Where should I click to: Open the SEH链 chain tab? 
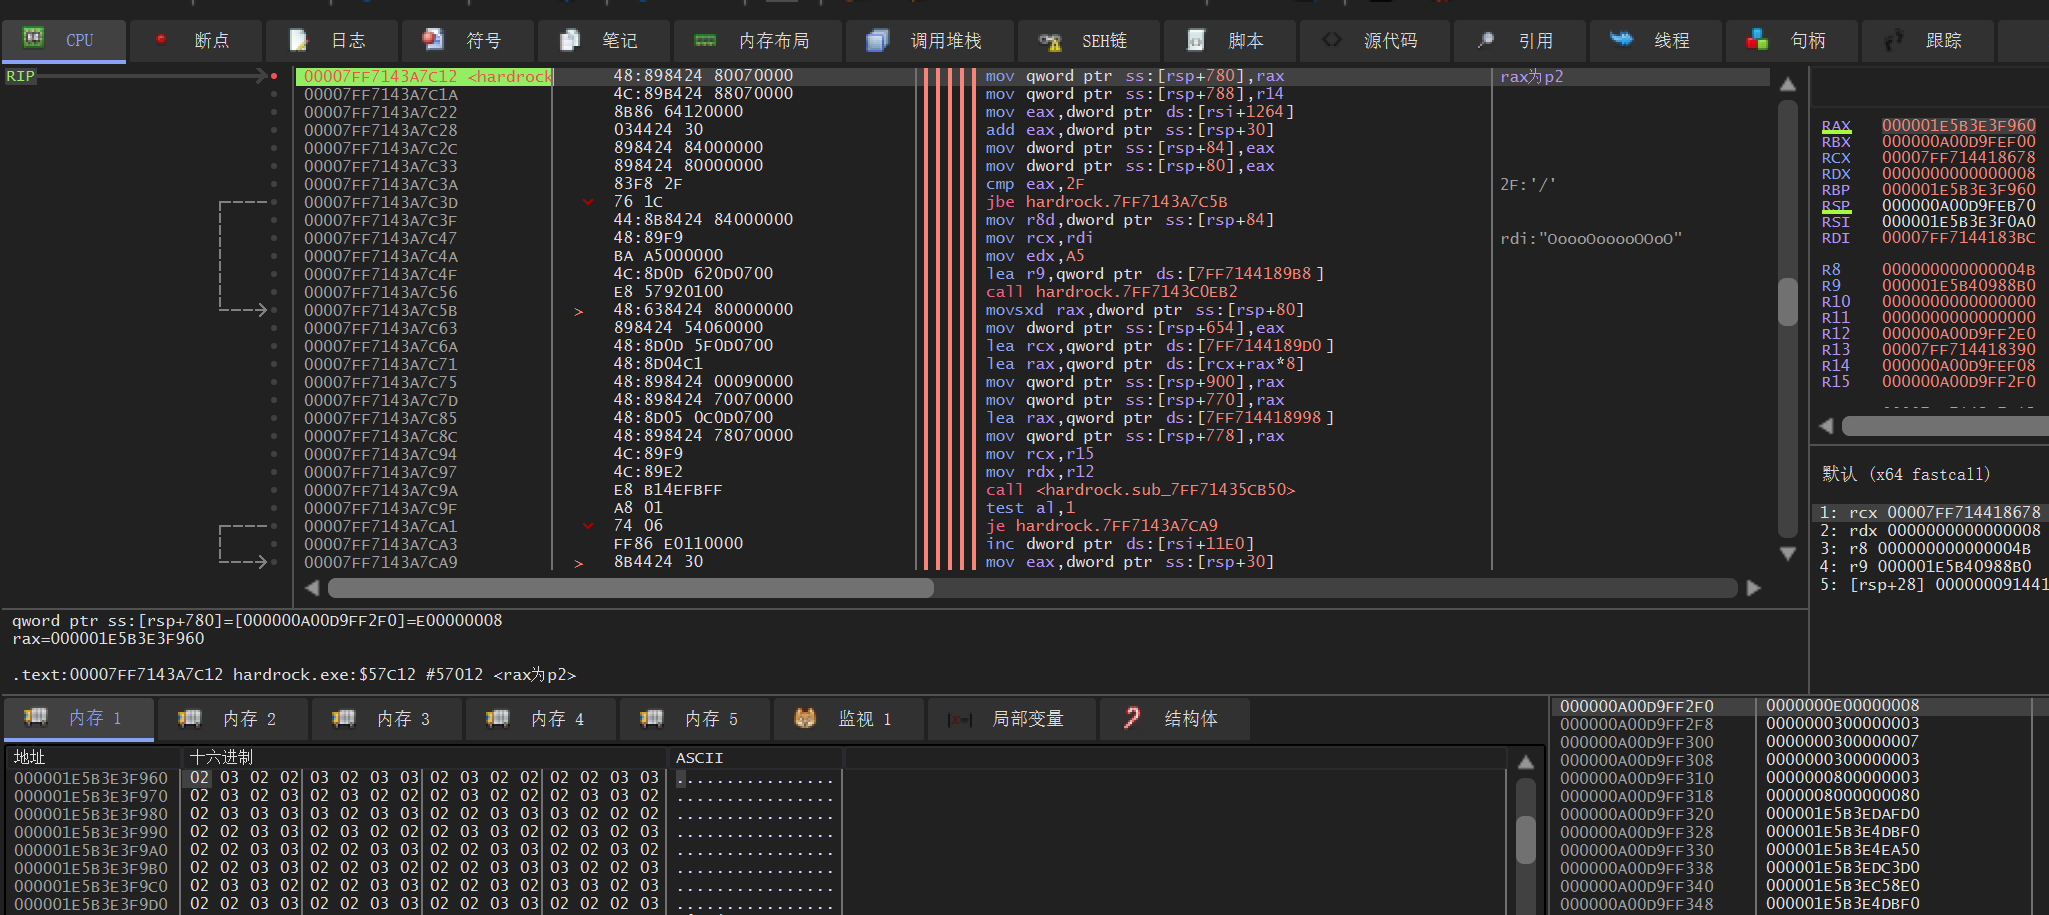pos(1088,41)
